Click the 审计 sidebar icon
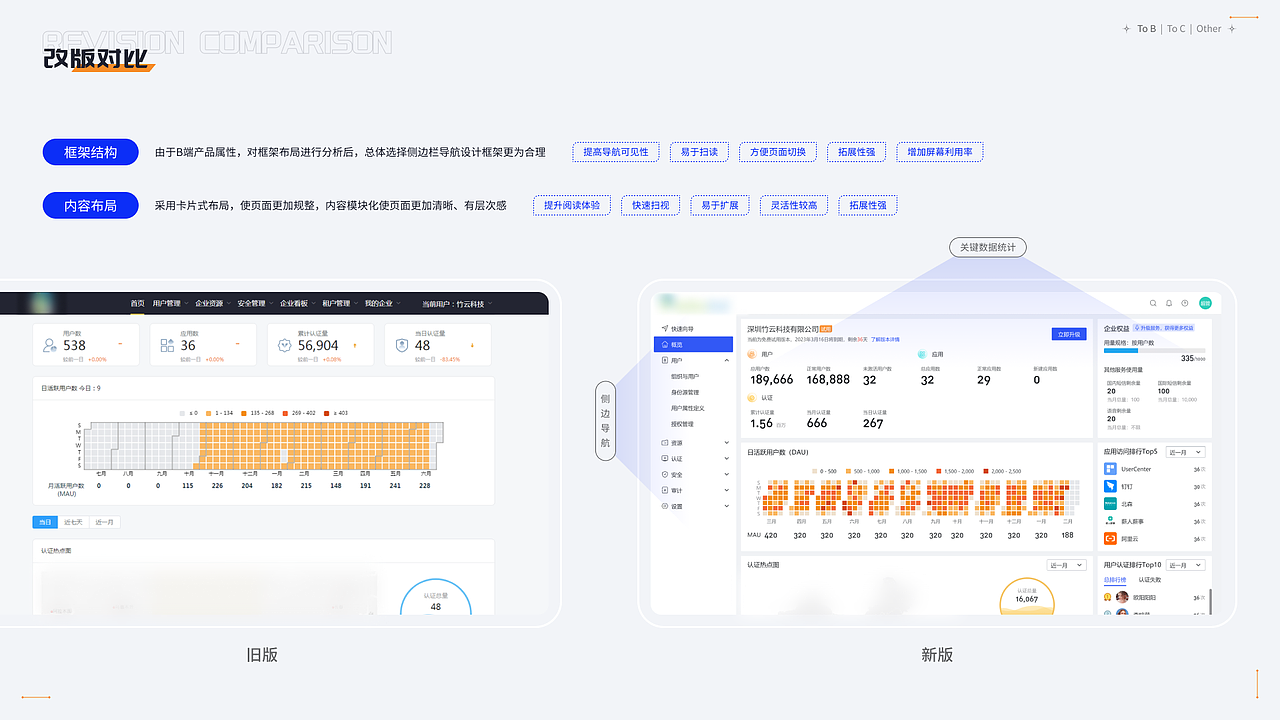The height and width of the screenshot is (720, 1280). pos(665,490)
